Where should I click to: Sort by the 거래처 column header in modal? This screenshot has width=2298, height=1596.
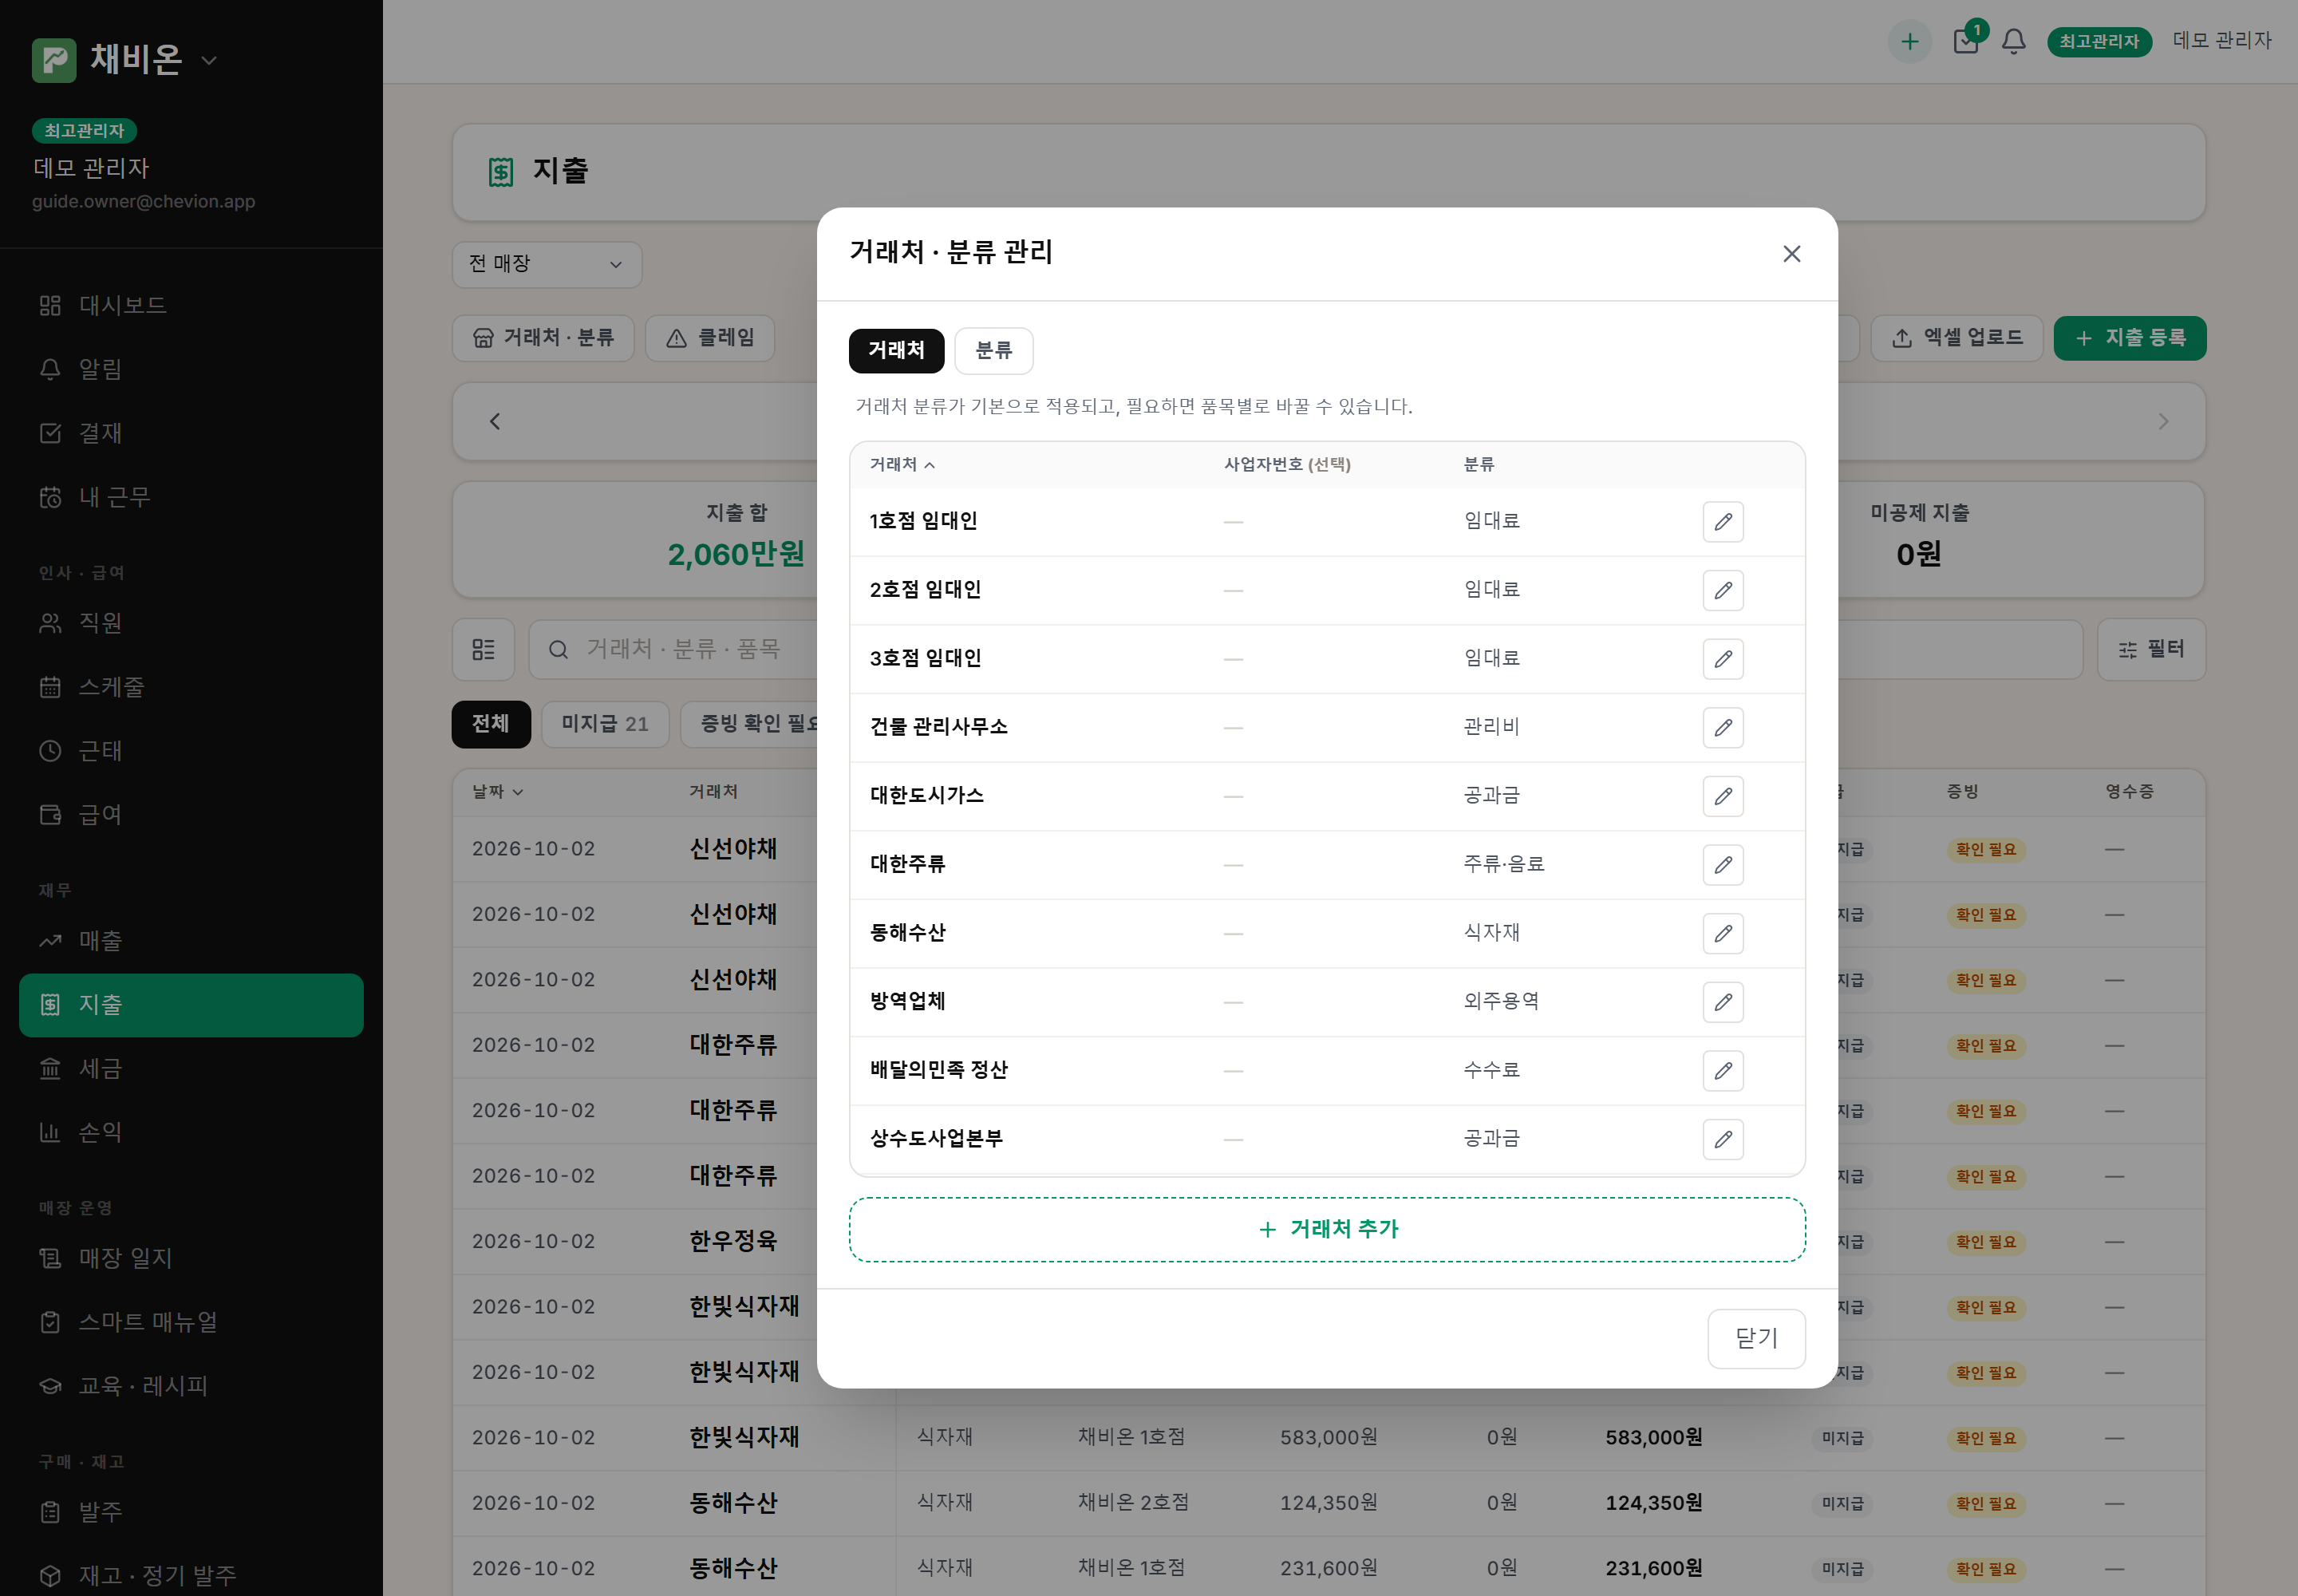pyautogui.click(x=902, y=465)
